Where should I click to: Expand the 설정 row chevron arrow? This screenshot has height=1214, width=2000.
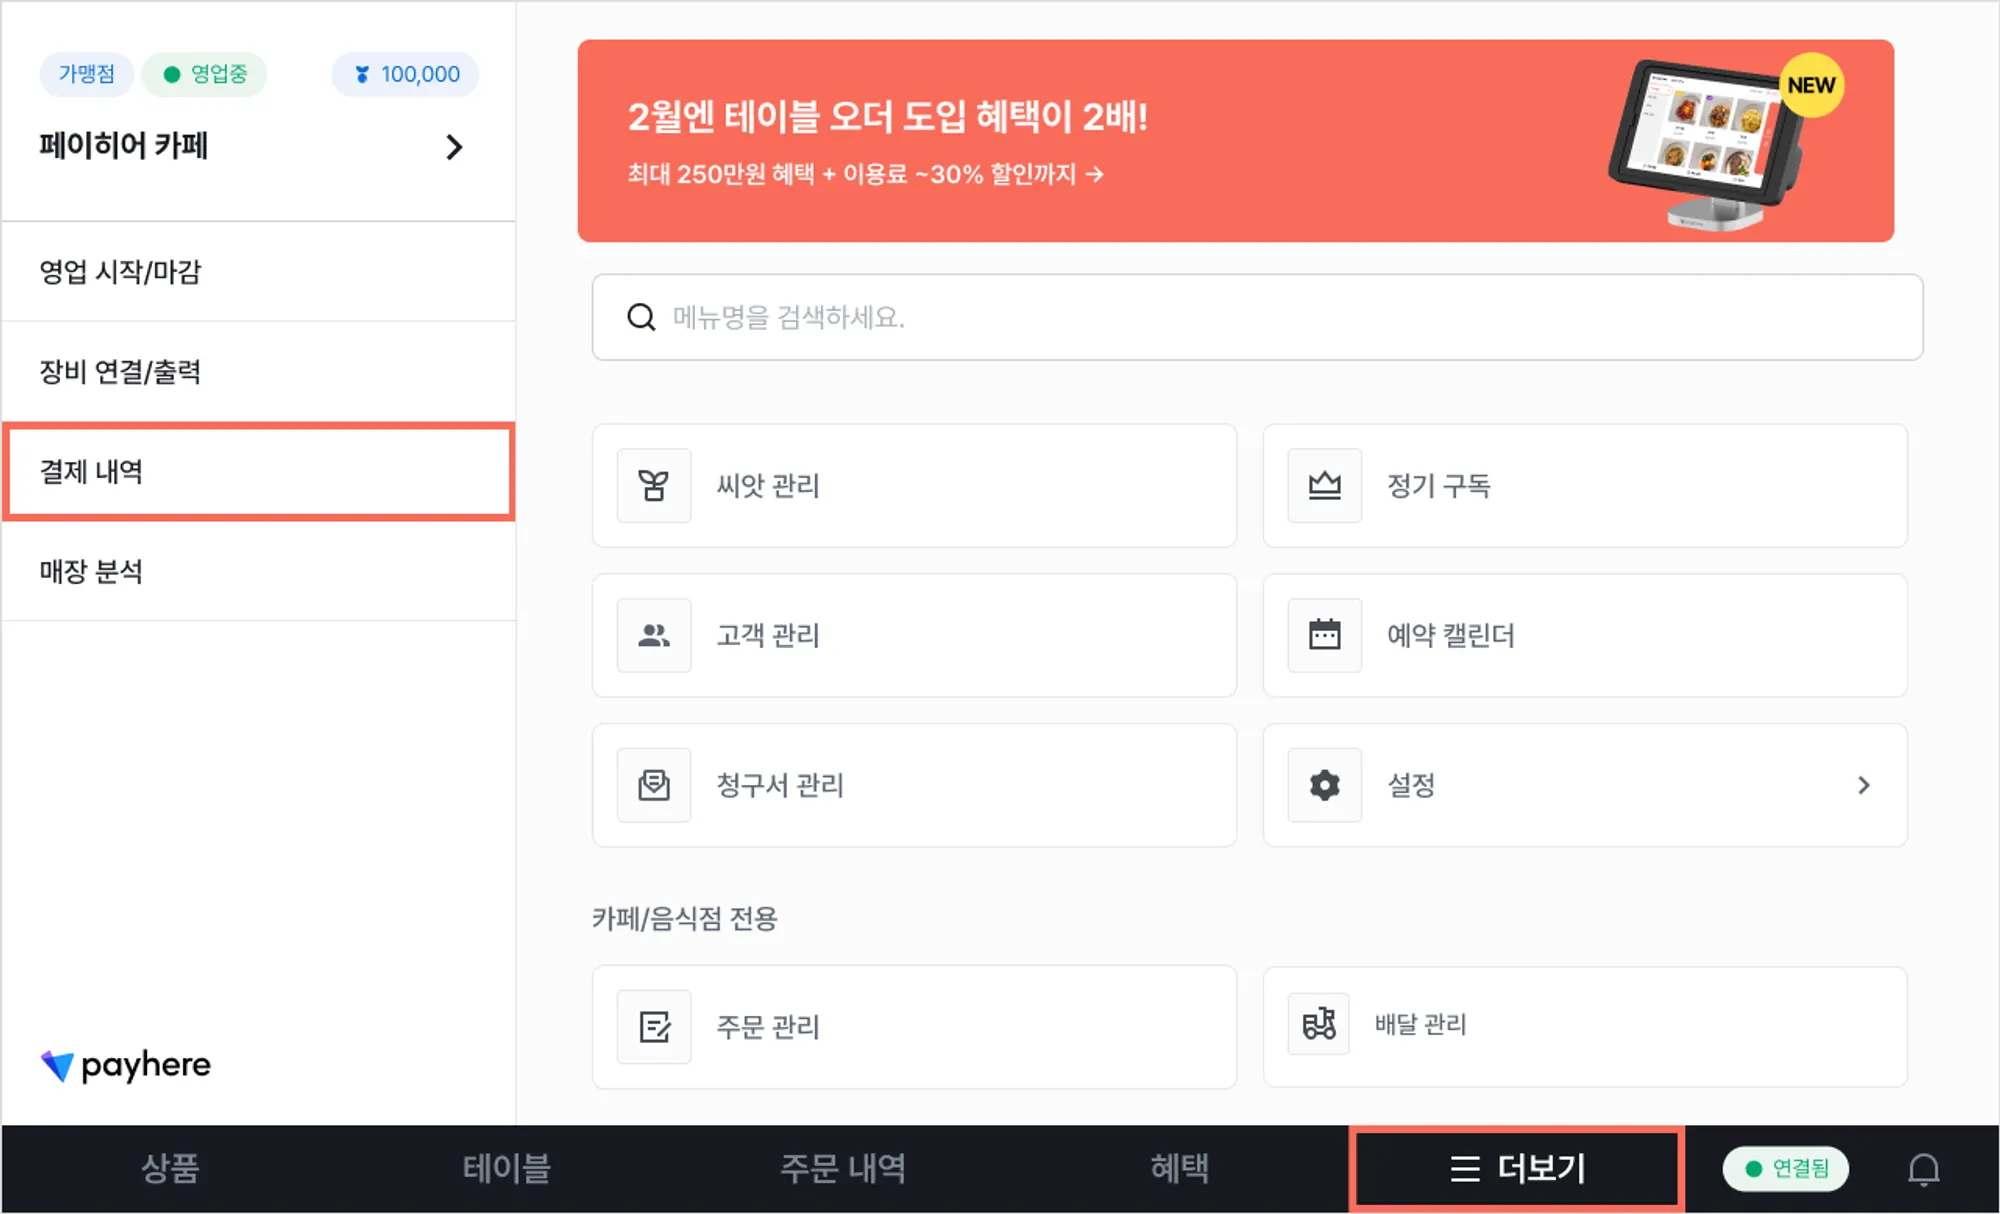(1863, 786)
